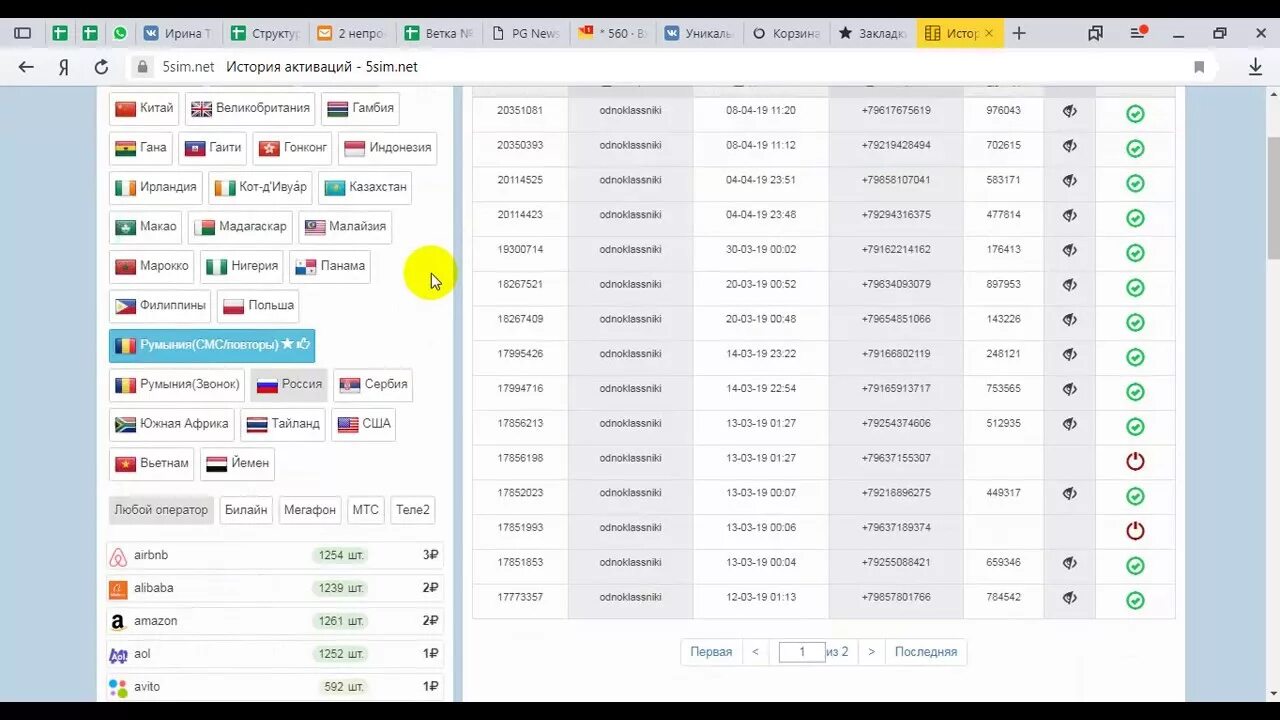Switch to the Корзина tab
Screen dimensions: 1280x720
[x=787, y=33]
